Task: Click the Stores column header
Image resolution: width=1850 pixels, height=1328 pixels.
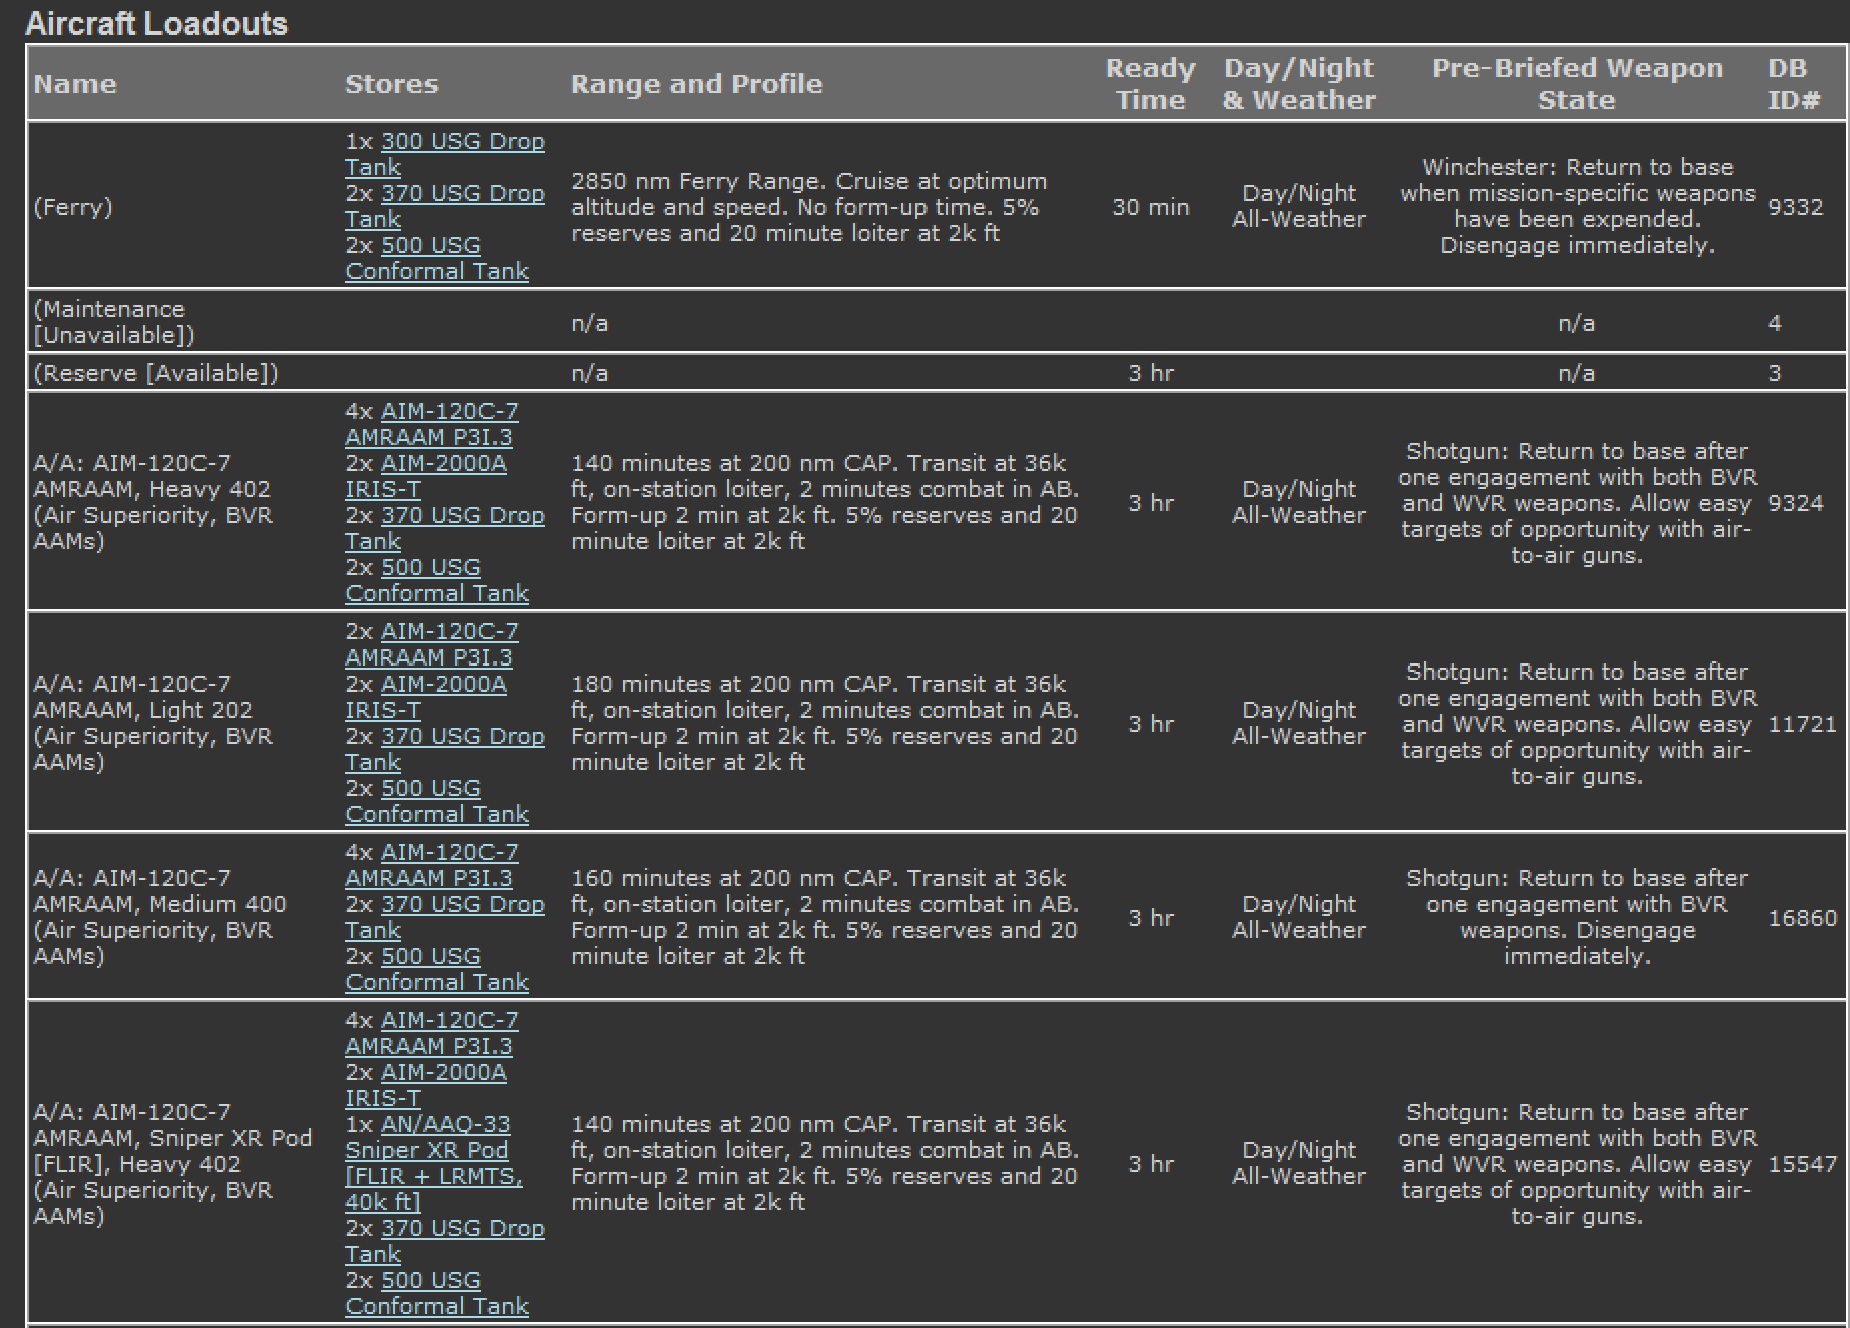Action: (391, 84)
